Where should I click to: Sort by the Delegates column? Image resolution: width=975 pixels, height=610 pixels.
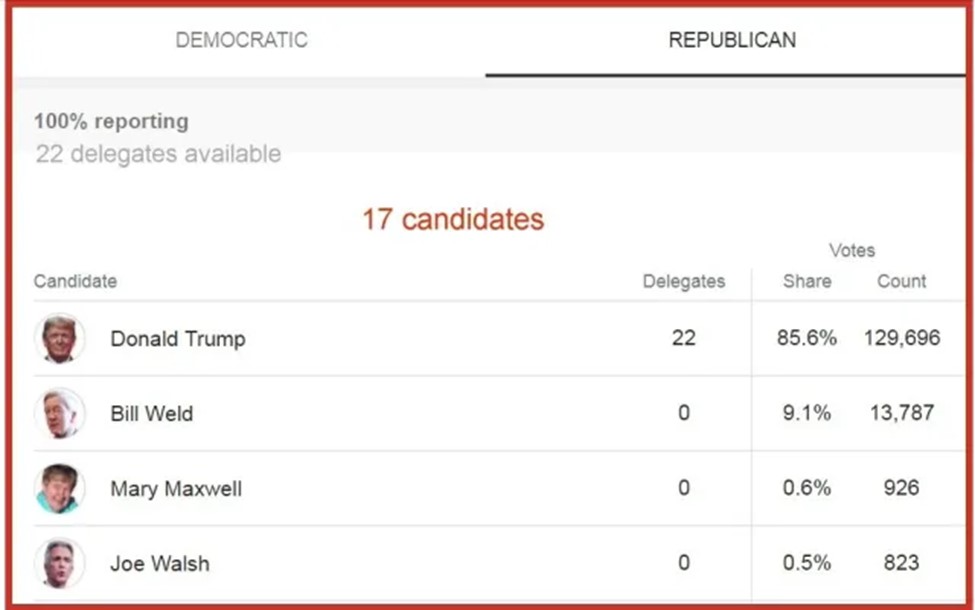point(684,282)
